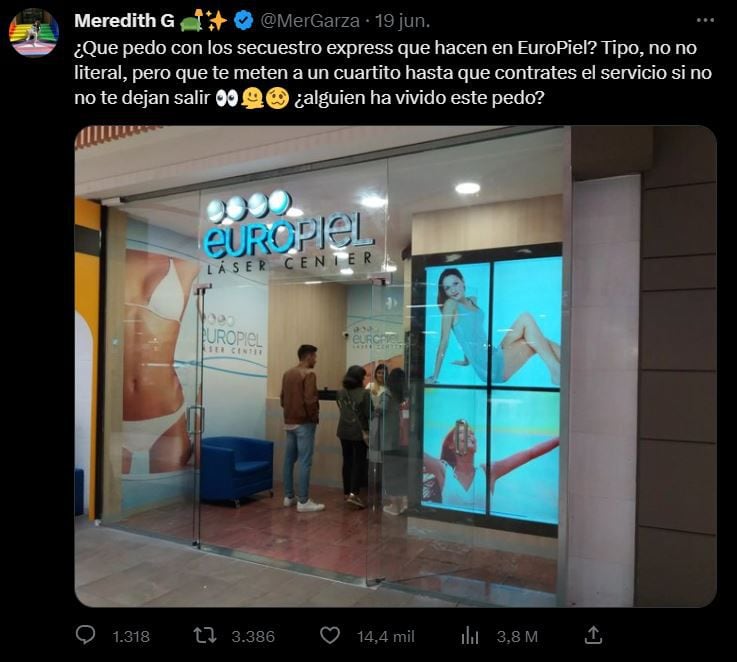This screenshot has height=662, width=737.
Task: Open the @MerGarza handle link
Action: [309, 21]
